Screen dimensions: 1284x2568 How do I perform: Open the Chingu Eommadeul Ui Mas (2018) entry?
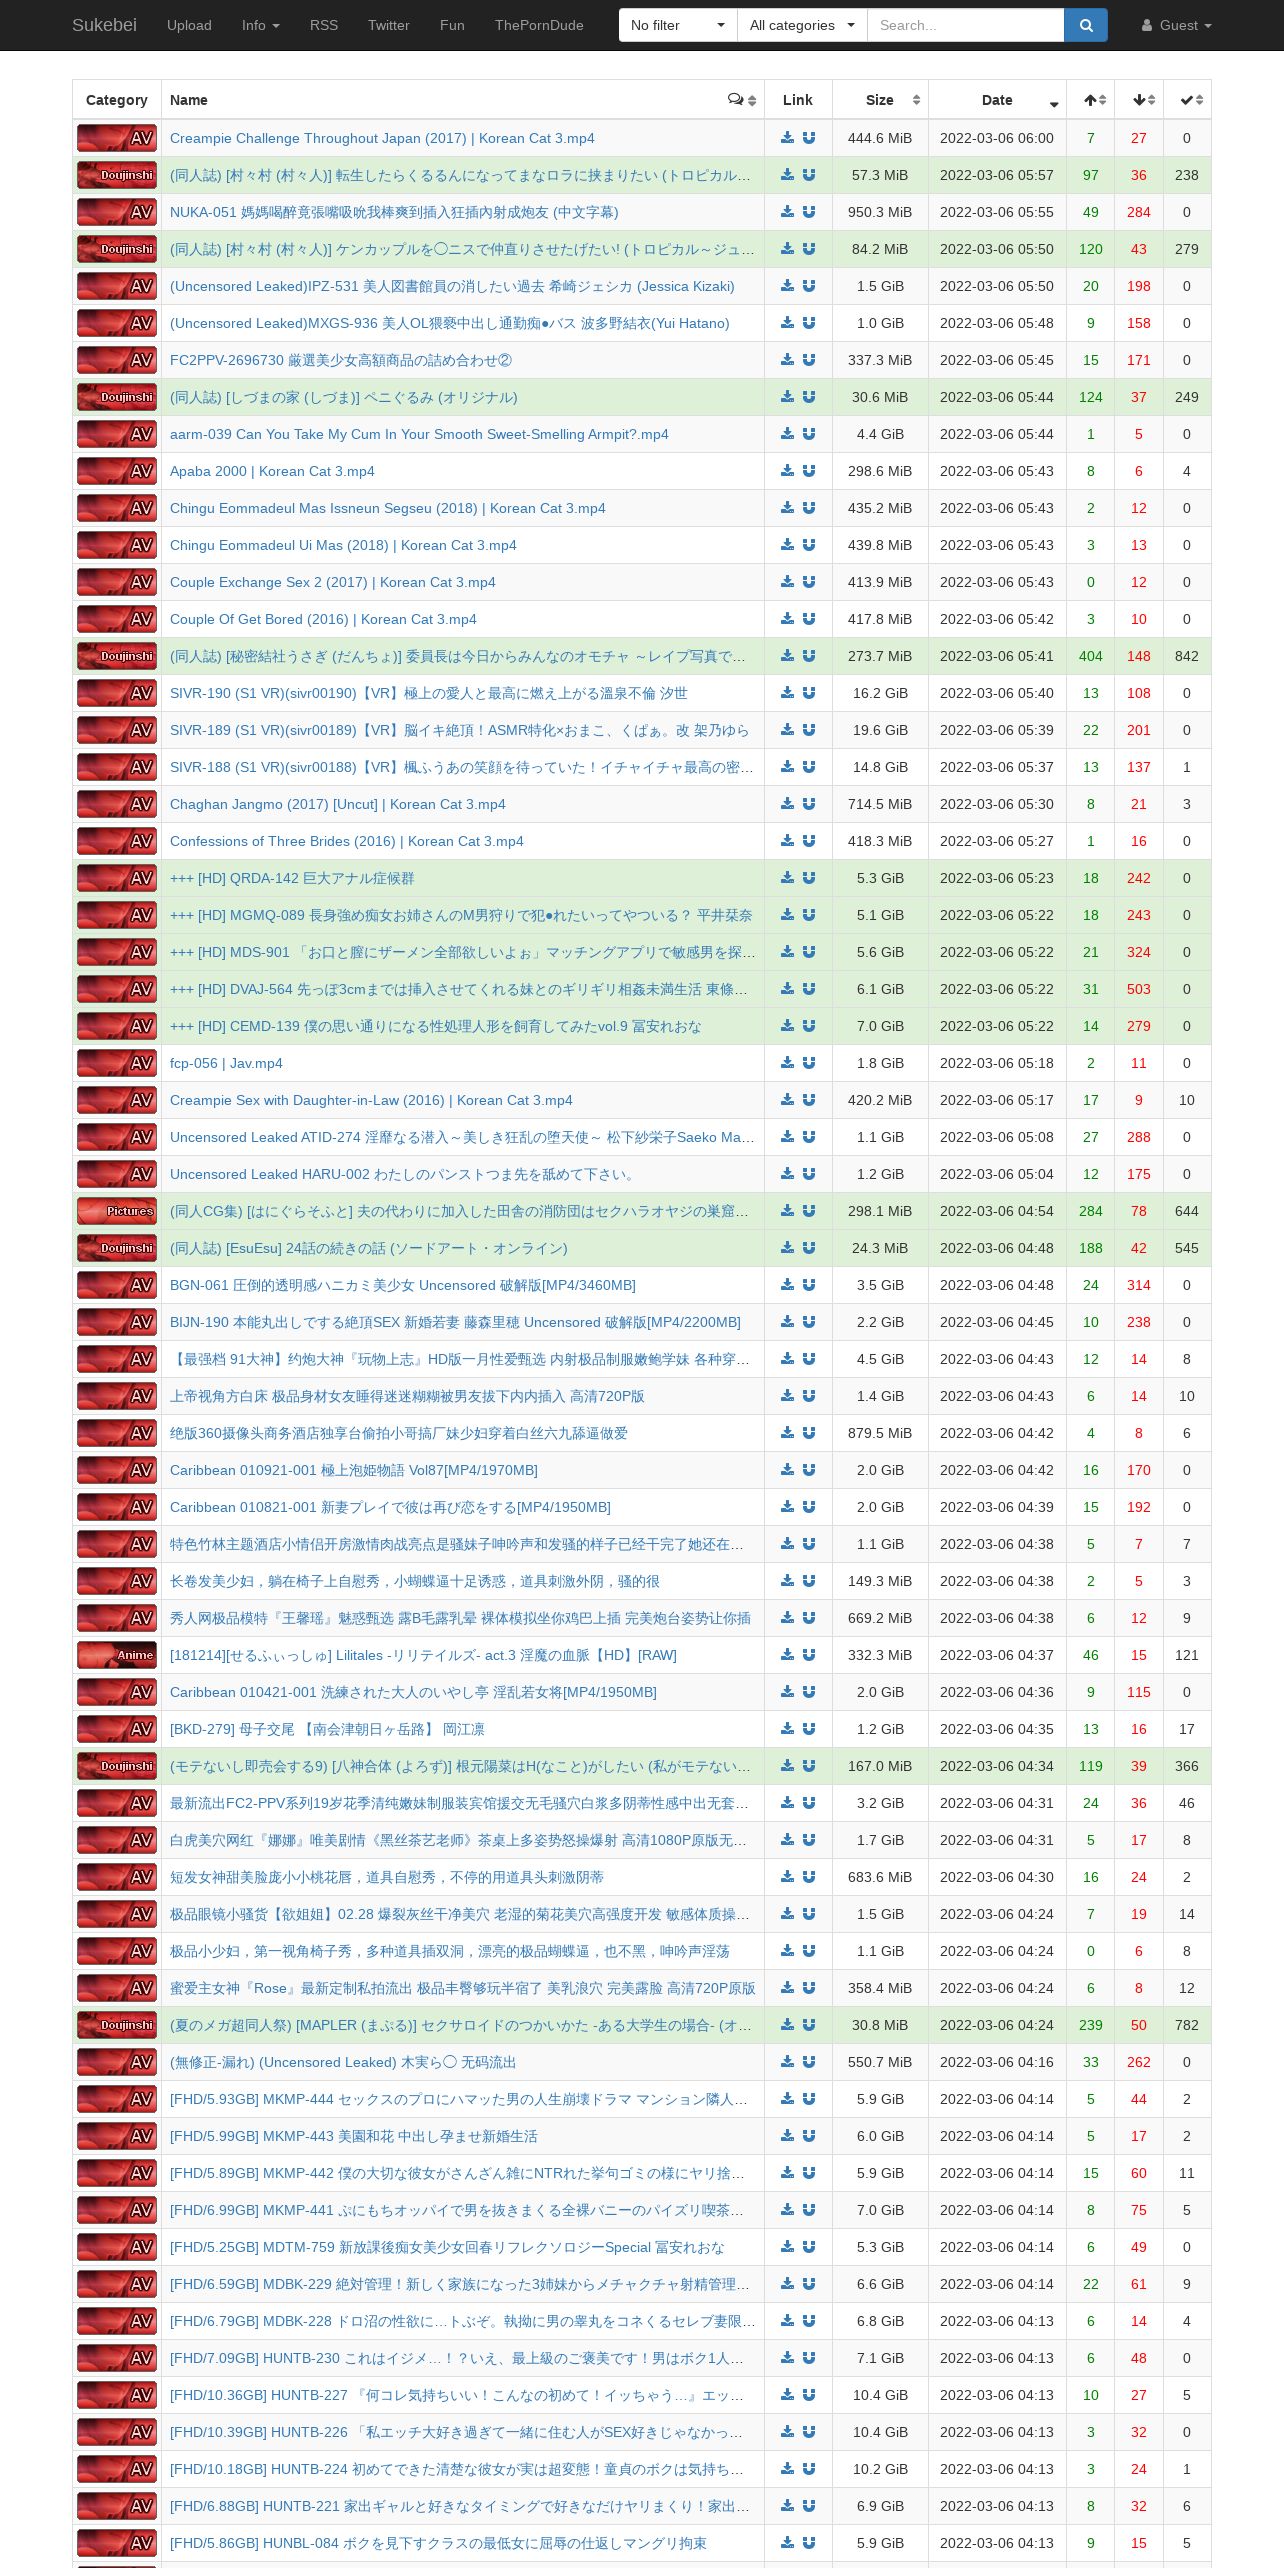pos(343,545)
